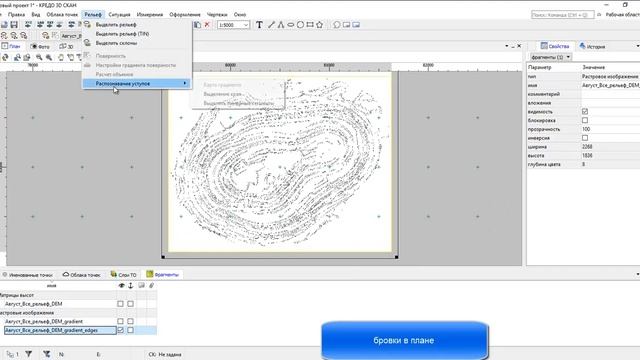The image size is (640, 360).
Task: Toggle the блокировка property checkbox
Action: pyautogui.click(x=585, y=120)
